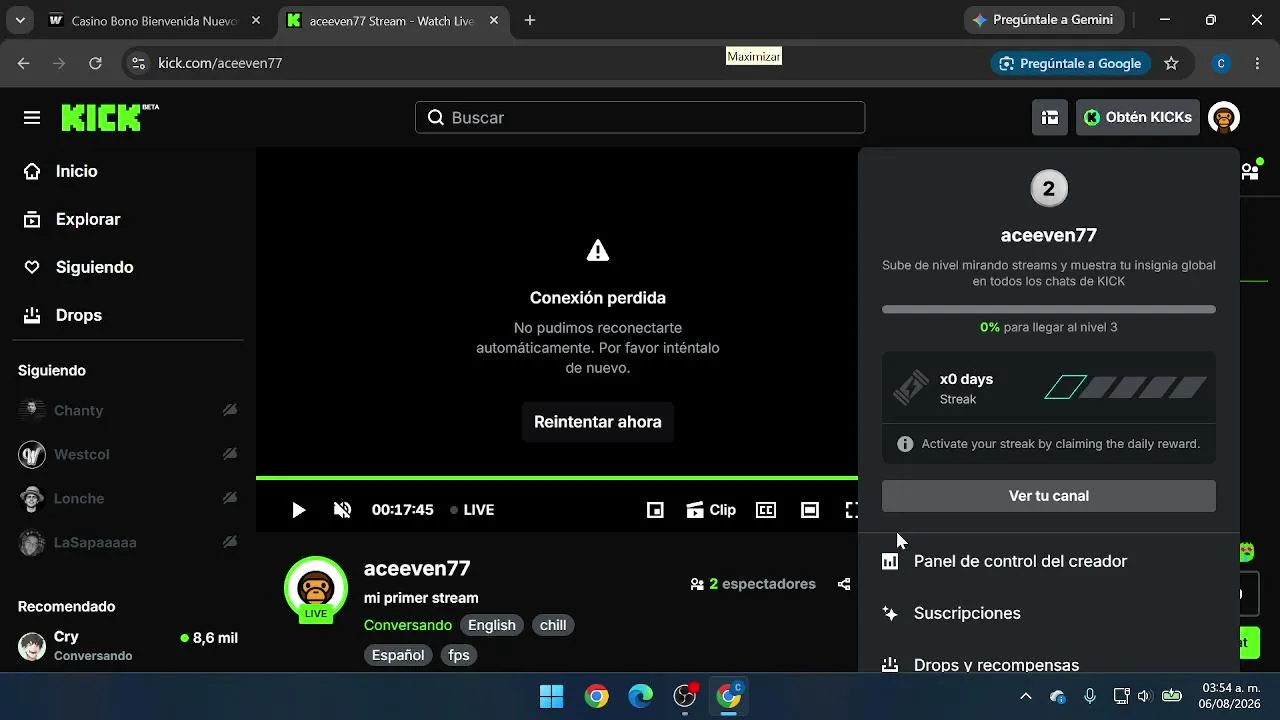Click the offline icon next to LaSapaaaaa
This screenshot has height=720, width=1280.
coord(230,542)
